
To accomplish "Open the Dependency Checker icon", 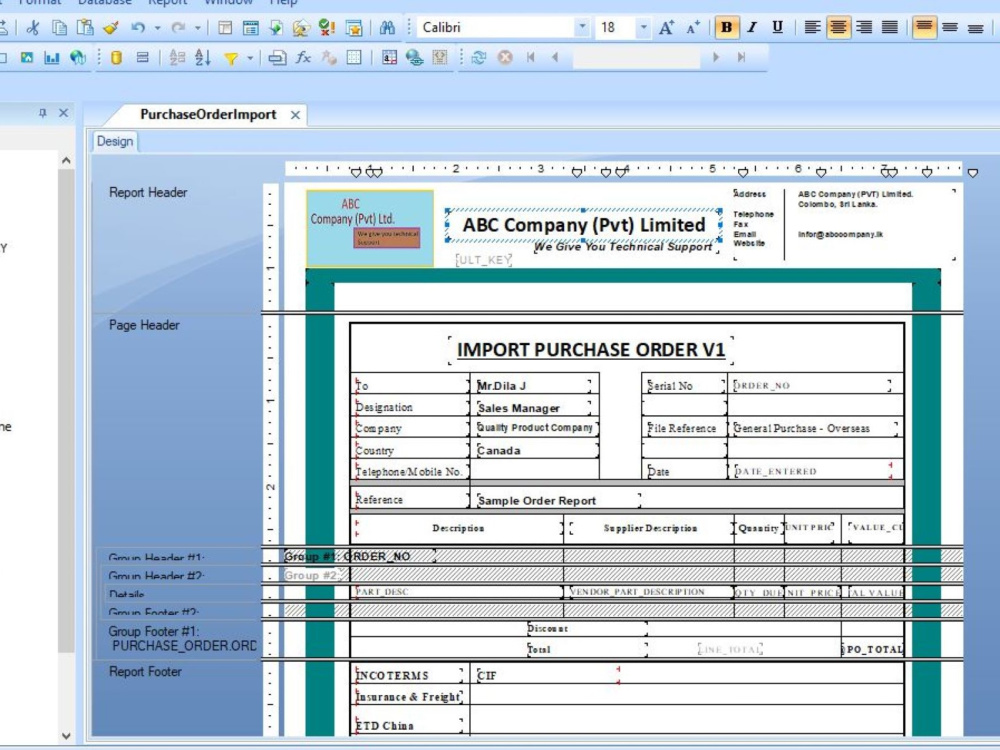I will click(327, 27).
